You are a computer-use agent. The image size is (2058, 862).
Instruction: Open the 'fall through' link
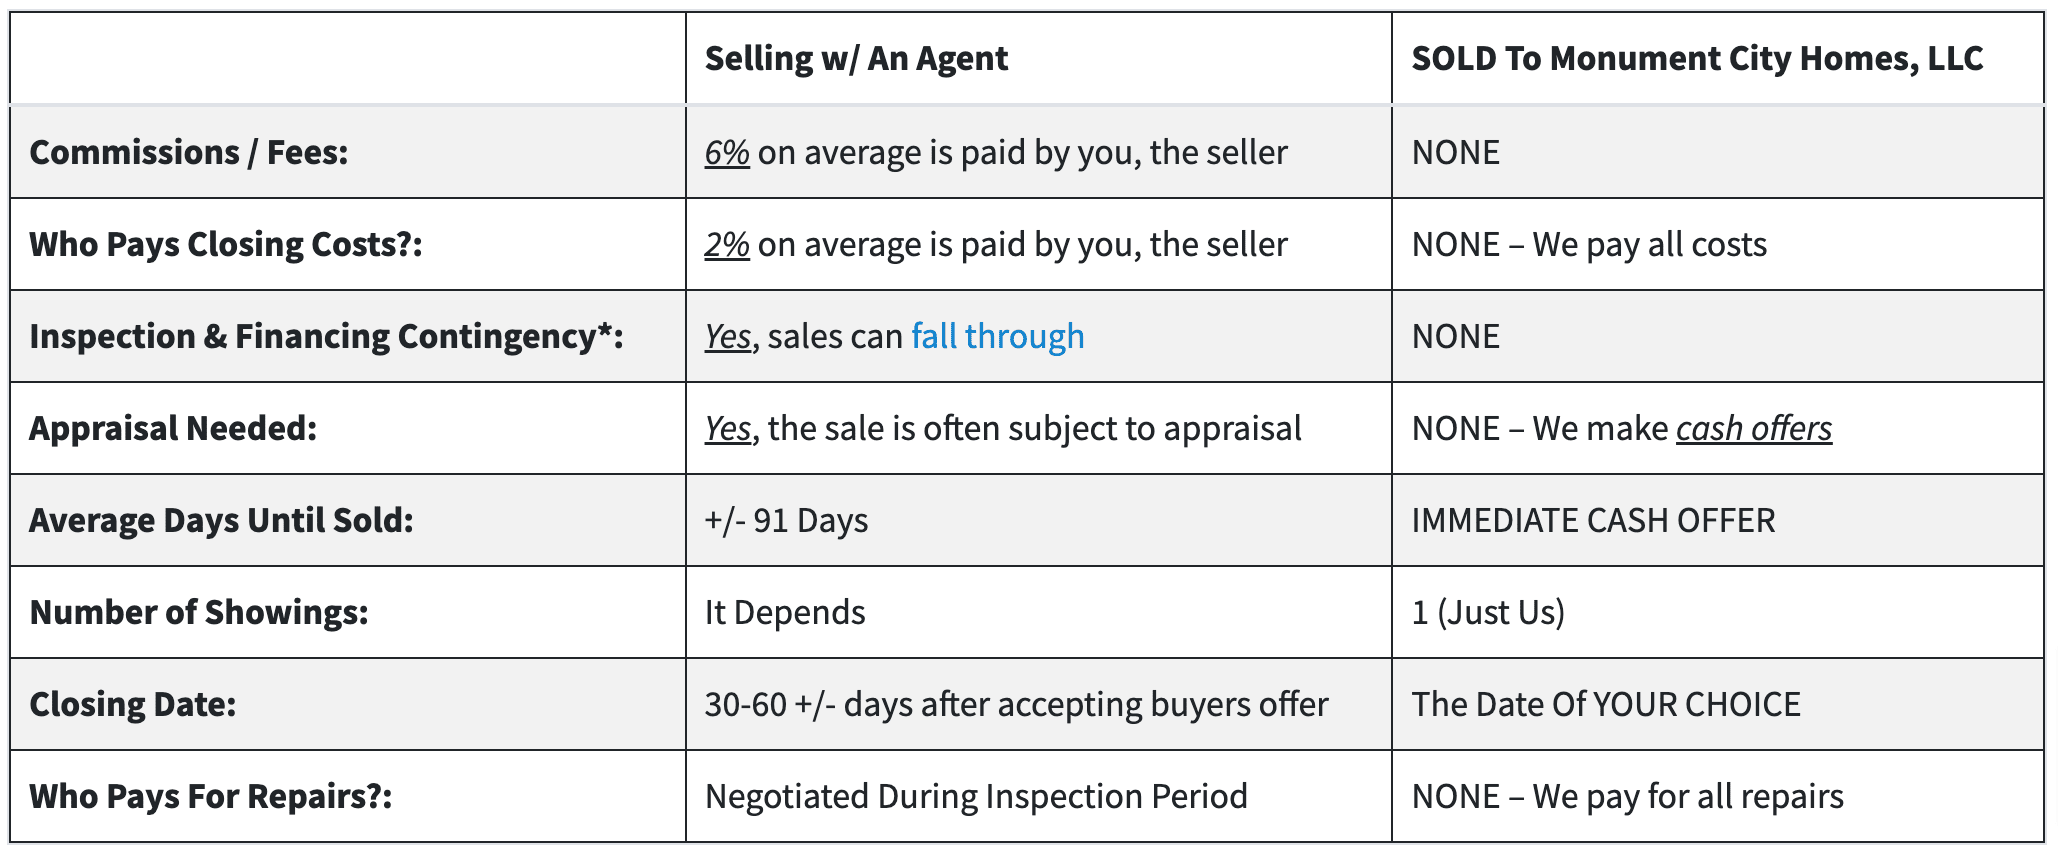997,337
